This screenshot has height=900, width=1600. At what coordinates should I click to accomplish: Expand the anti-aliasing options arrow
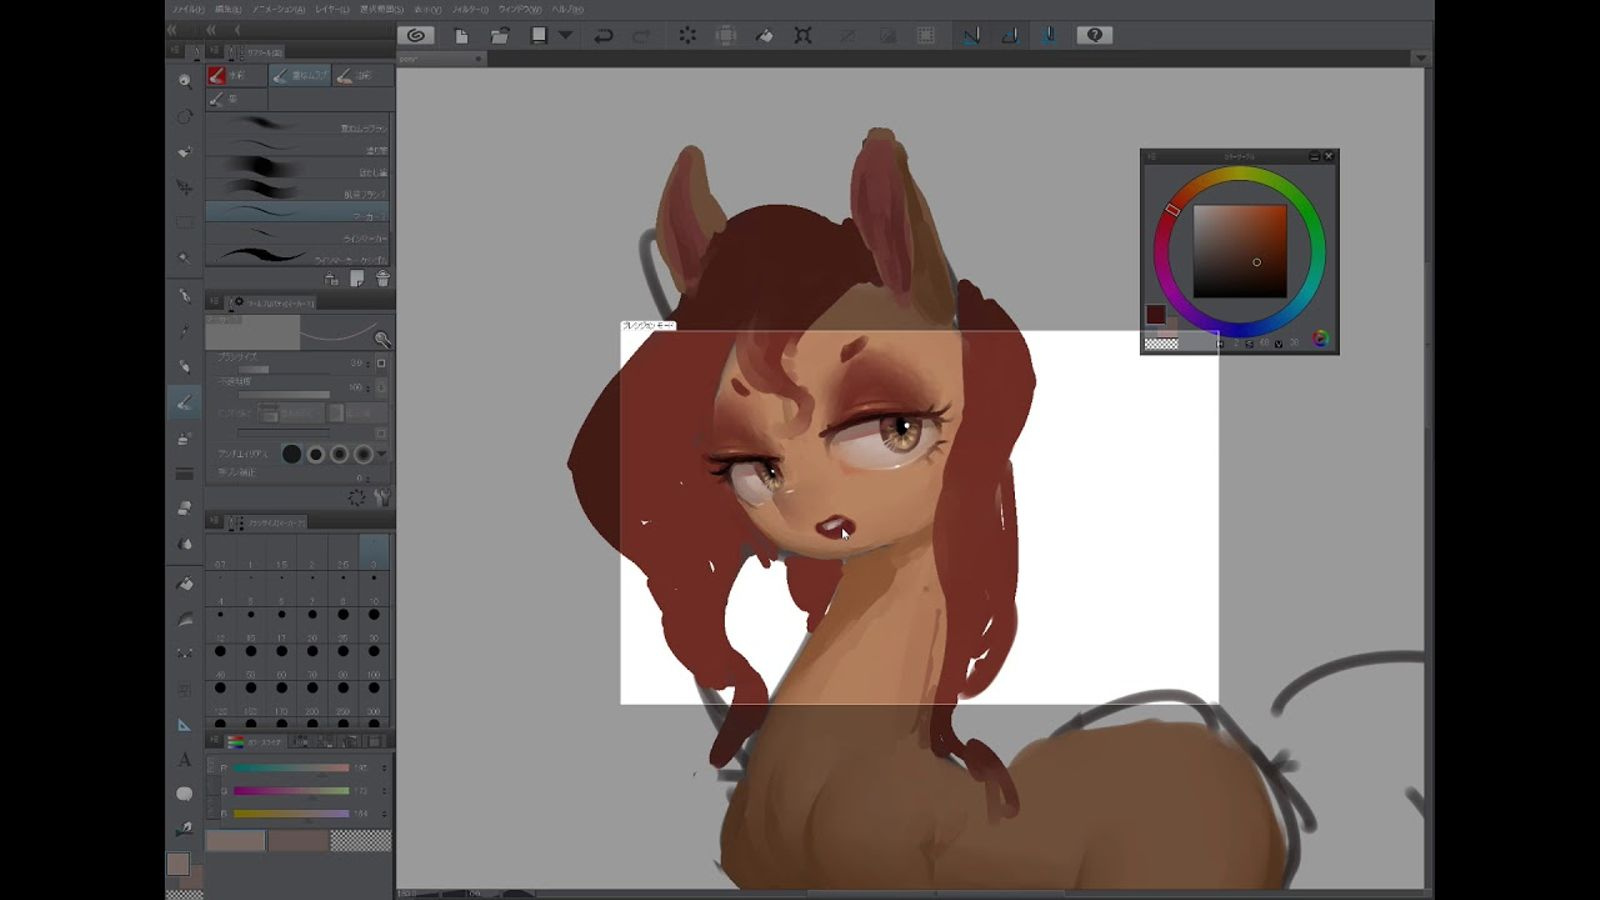coord(381,454)
